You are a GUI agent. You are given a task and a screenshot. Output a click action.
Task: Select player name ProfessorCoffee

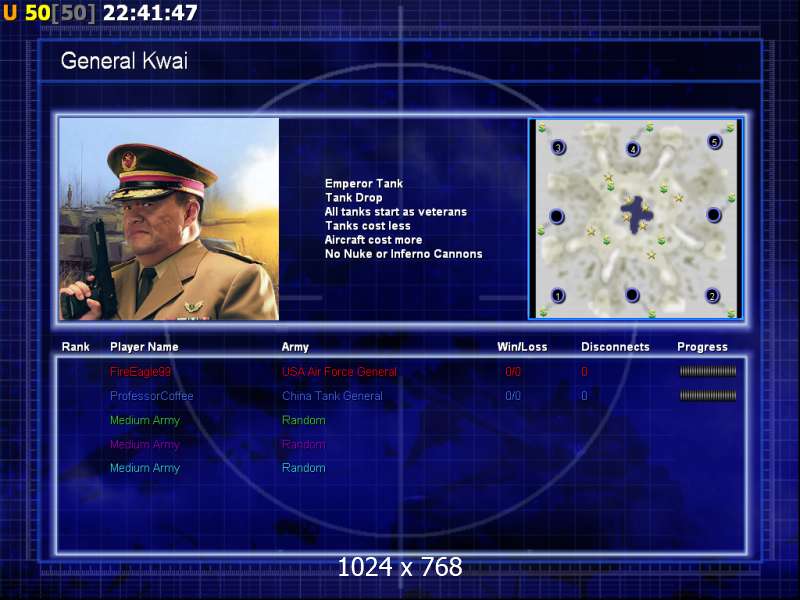(152, 396)
